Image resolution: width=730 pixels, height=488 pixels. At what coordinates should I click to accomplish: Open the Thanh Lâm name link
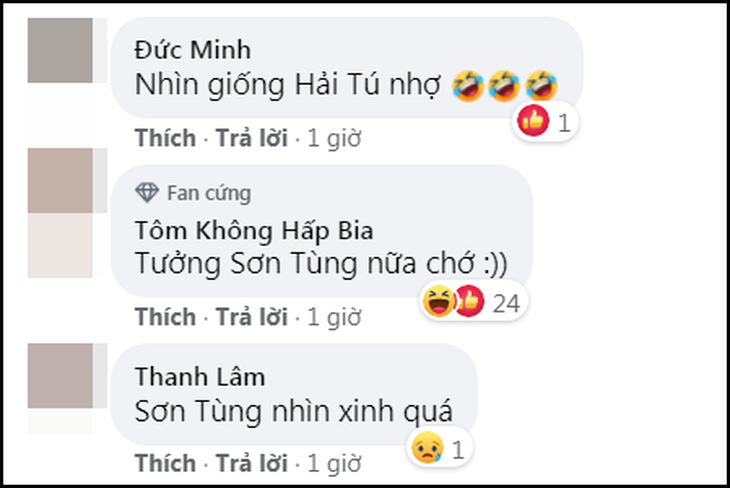click(x=200, y=377)
